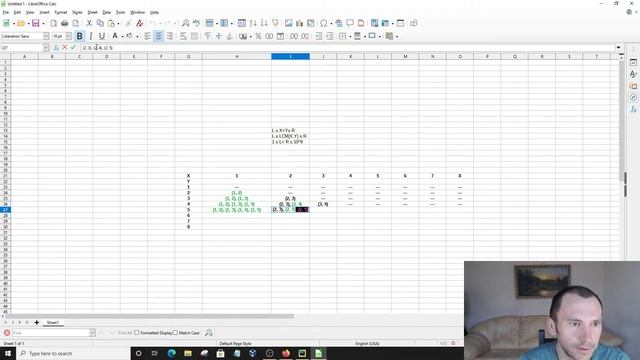Click the Cut scissors icon
The width and height of the screenshot is (640, 360).
[89, 23]
